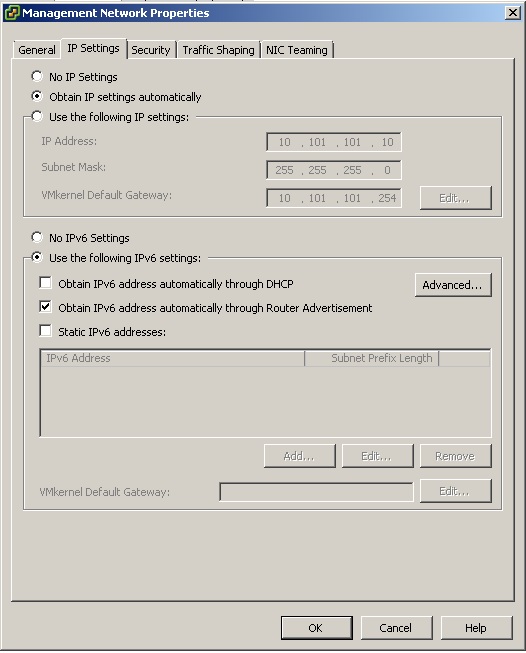Uncheck IPv6 Router Advertisement option
Image resolution: width=526 pixels, height=653 pixels.
point(45,307)
